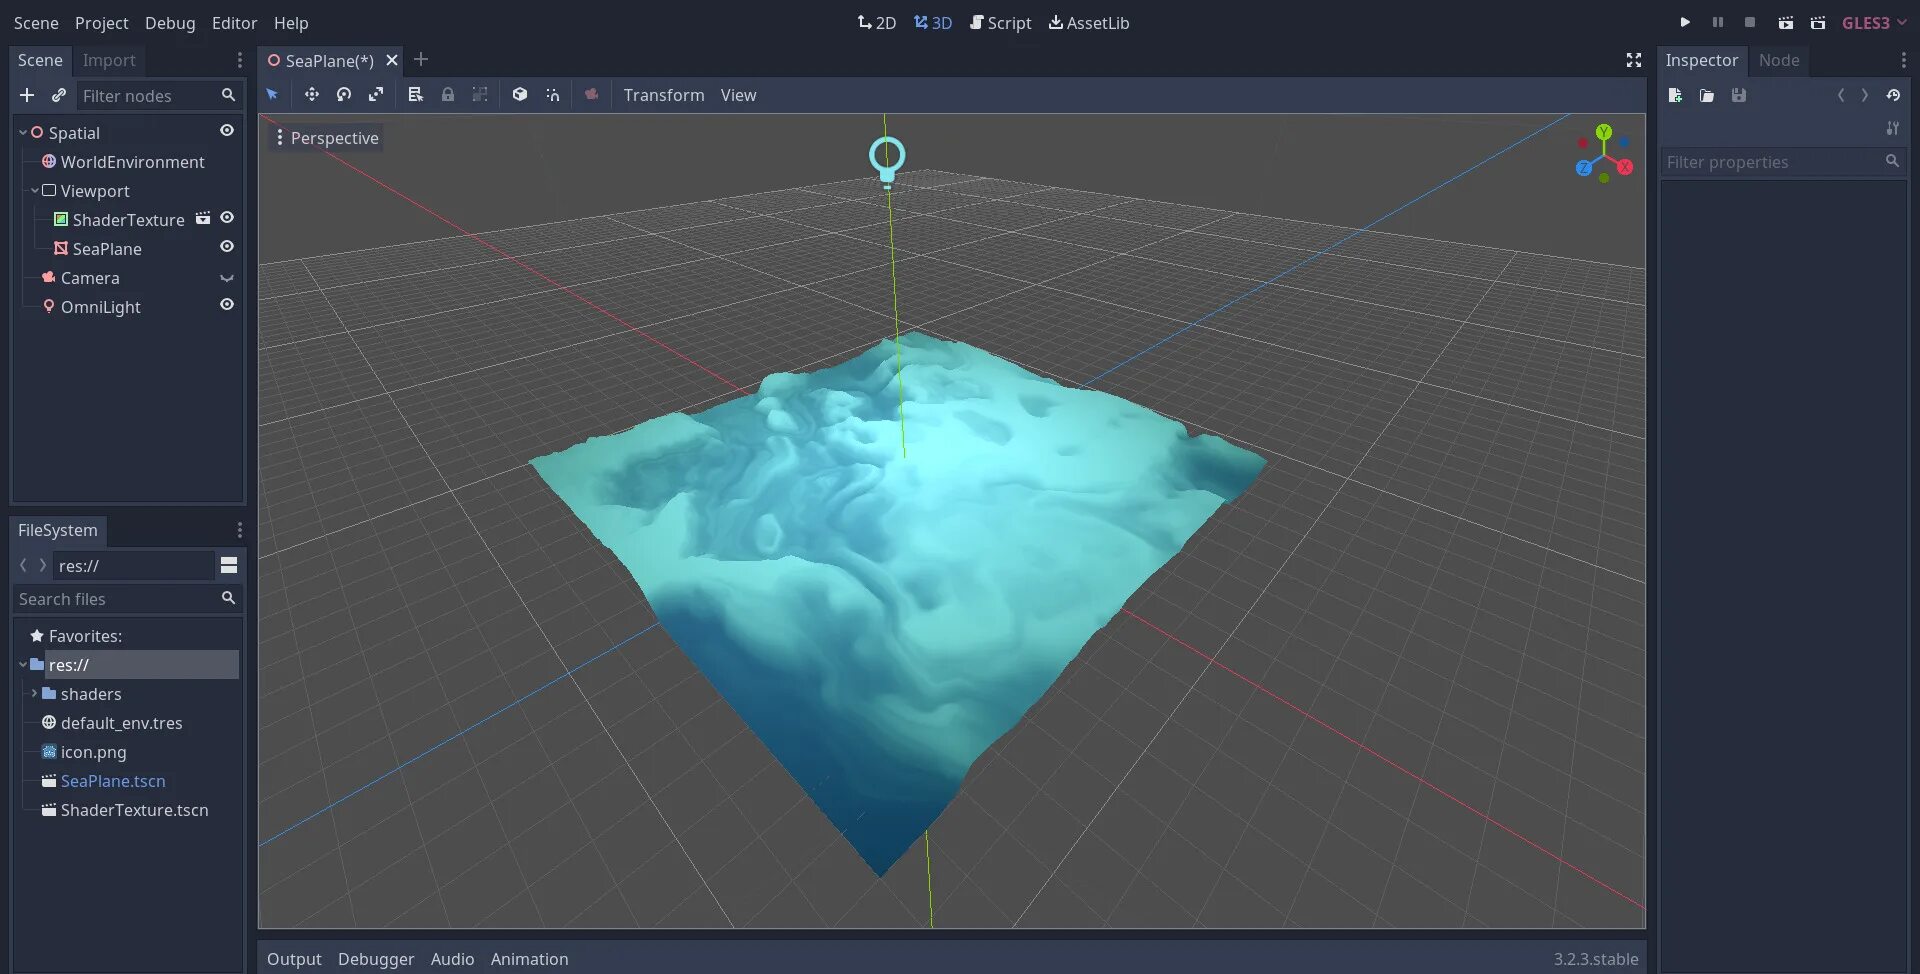Create a new resource in Inspector
Image resolution: width=1920 pixels, height=974 pixels.
pos(1675,95)
